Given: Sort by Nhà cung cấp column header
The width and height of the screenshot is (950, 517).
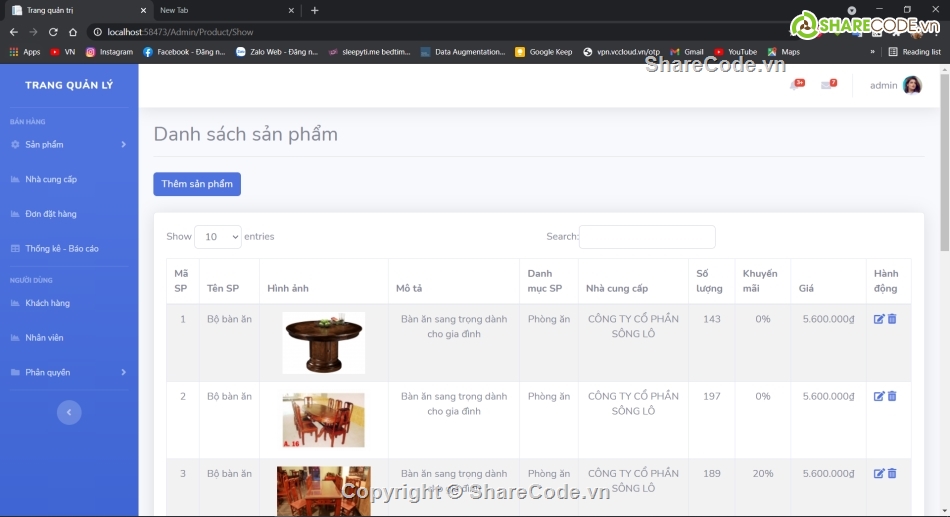Looking at the screenshot, I should tap(633, 281).
